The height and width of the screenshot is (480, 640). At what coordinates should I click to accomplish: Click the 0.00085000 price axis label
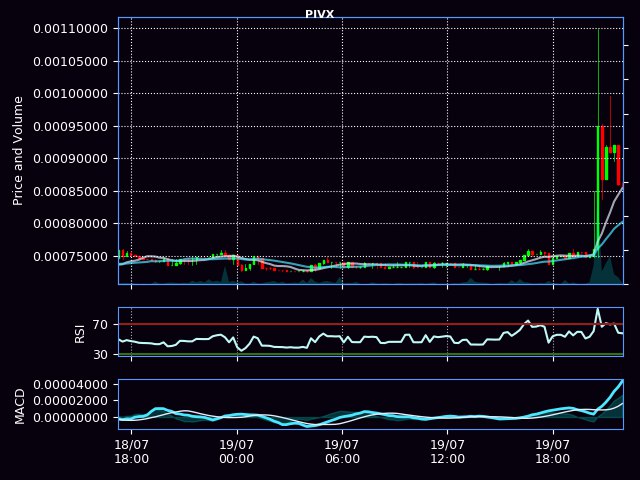(71, 191)
